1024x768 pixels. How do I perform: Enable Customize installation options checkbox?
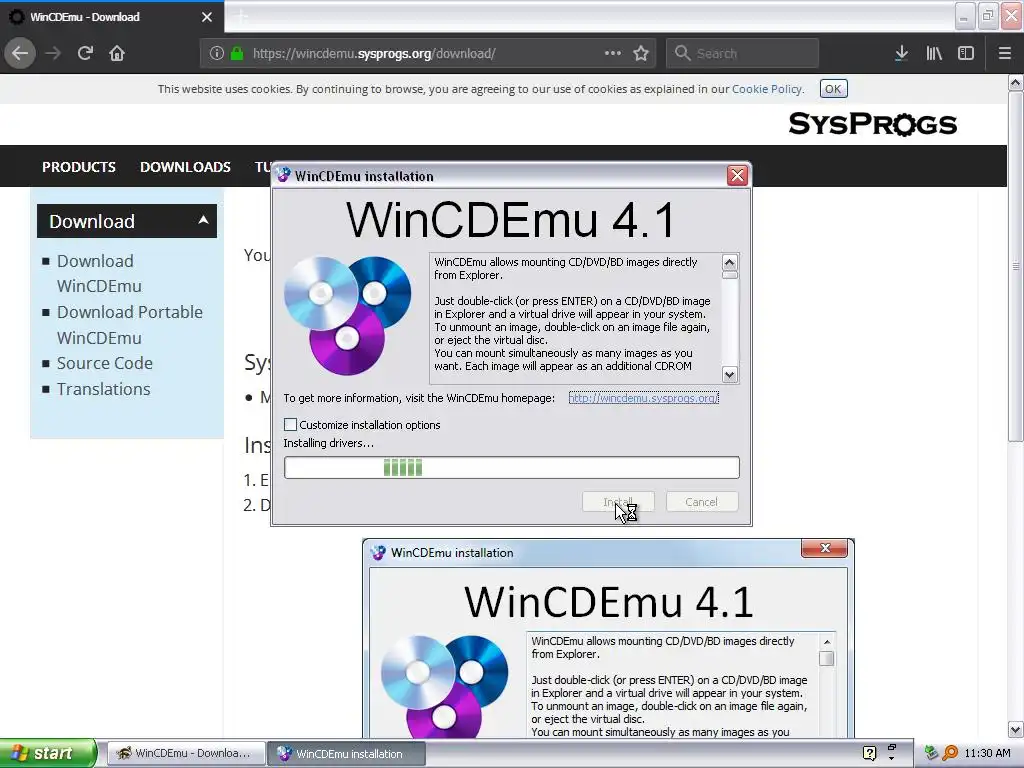(x=291, y=424)
